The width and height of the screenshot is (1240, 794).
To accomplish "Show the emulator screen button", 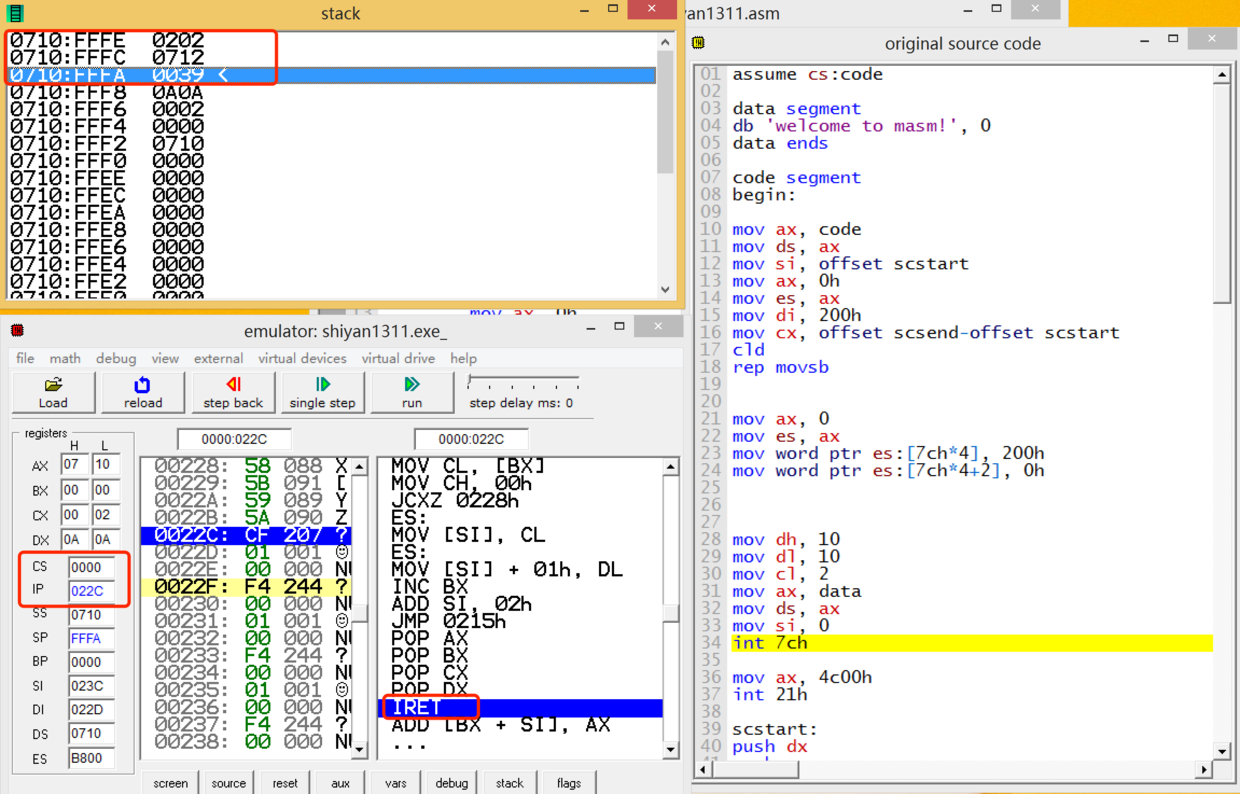I will pos(170,783).
